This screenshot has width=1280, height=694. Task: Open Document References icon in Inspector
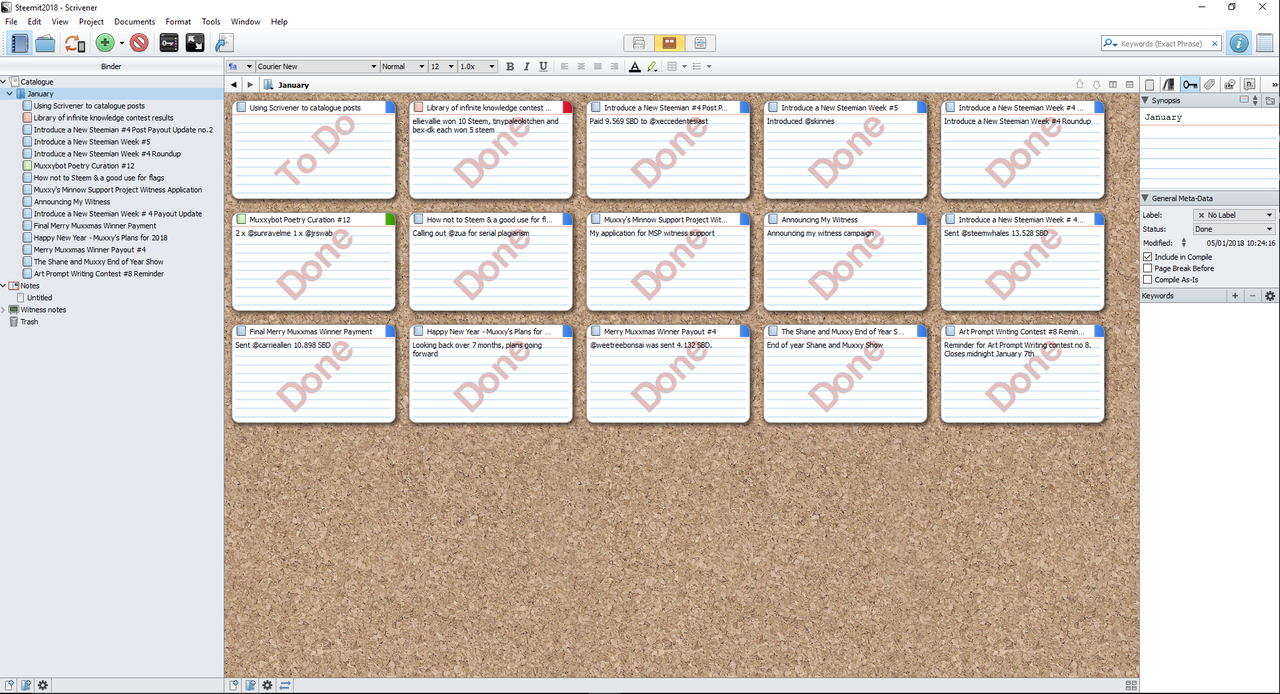click(x=1170, y=85)
